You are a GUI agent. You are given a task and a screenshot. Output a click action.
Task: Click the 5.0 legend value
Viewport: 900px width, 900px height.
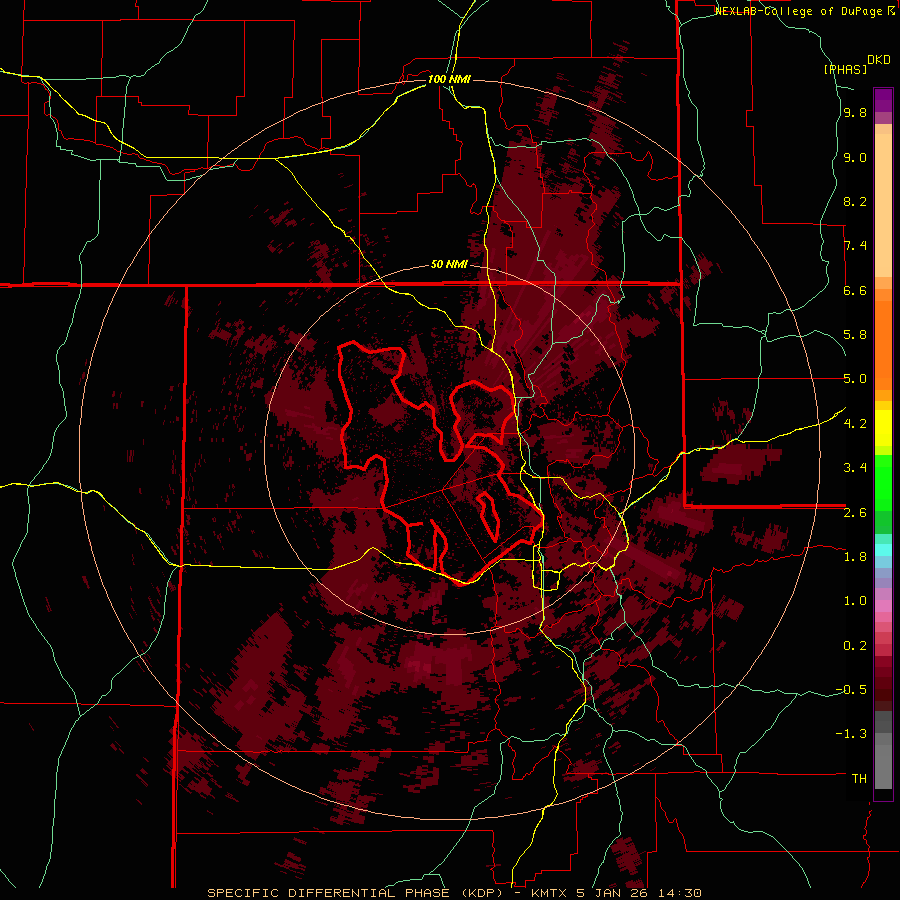pos(855,379)
